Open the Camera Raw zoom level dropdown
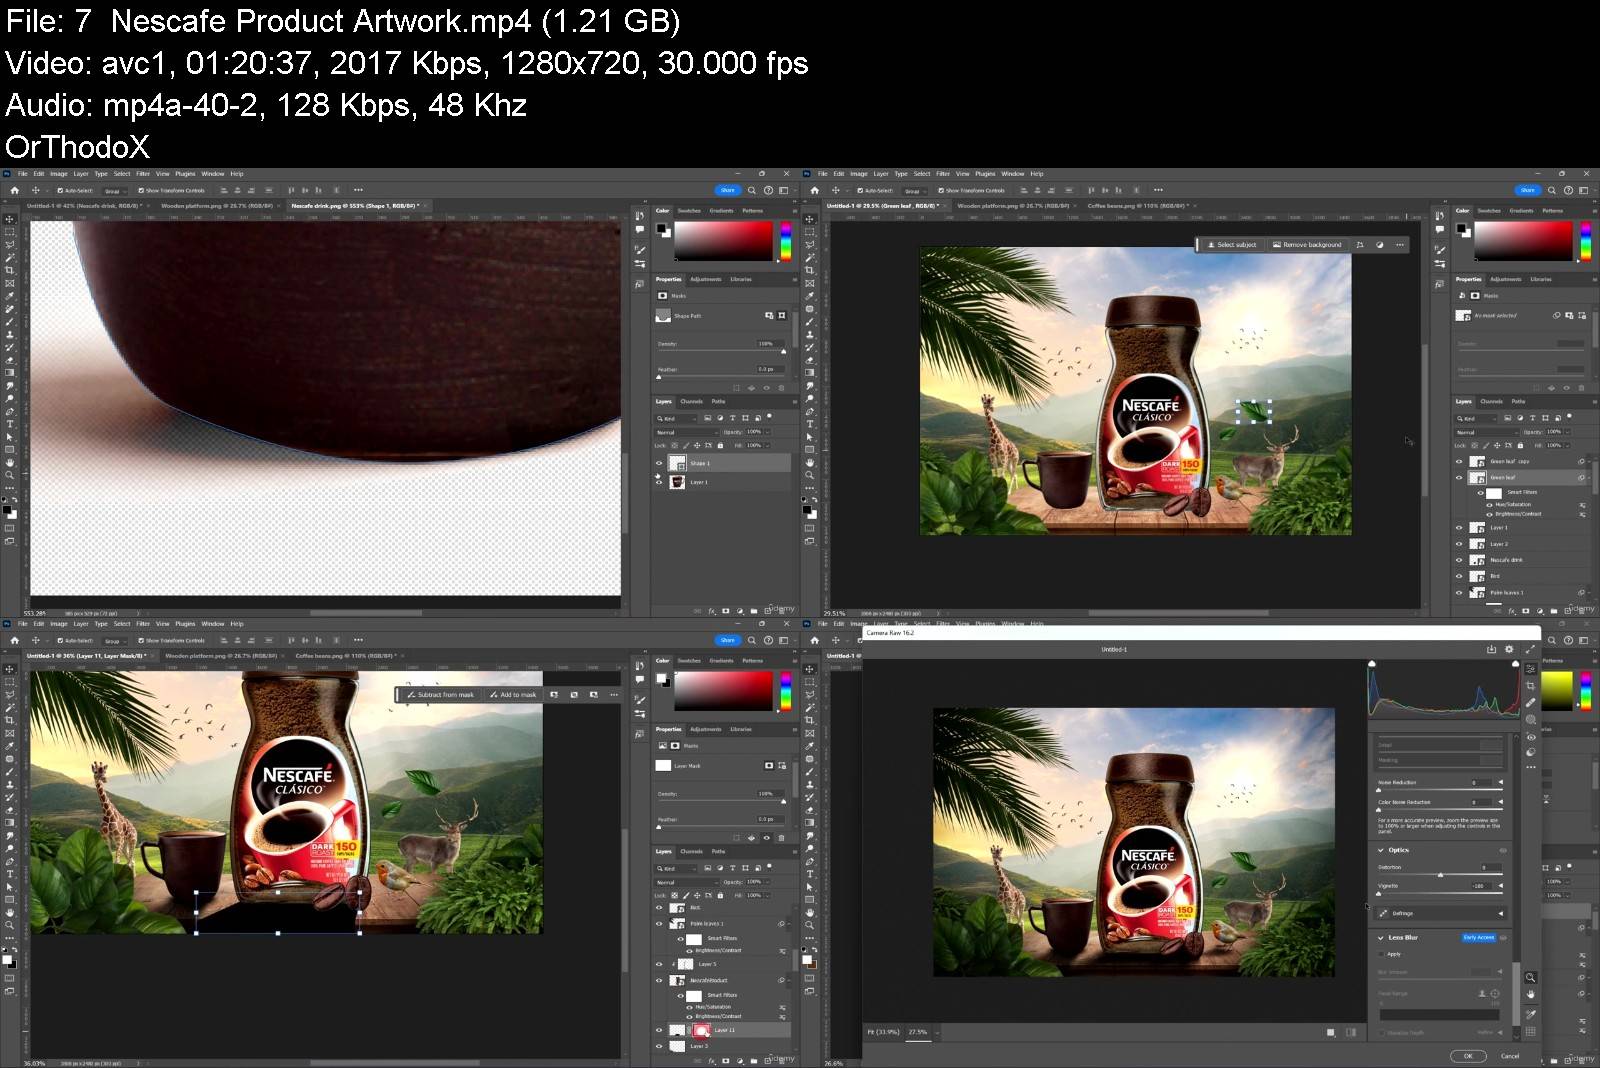 pos(937,1032)
